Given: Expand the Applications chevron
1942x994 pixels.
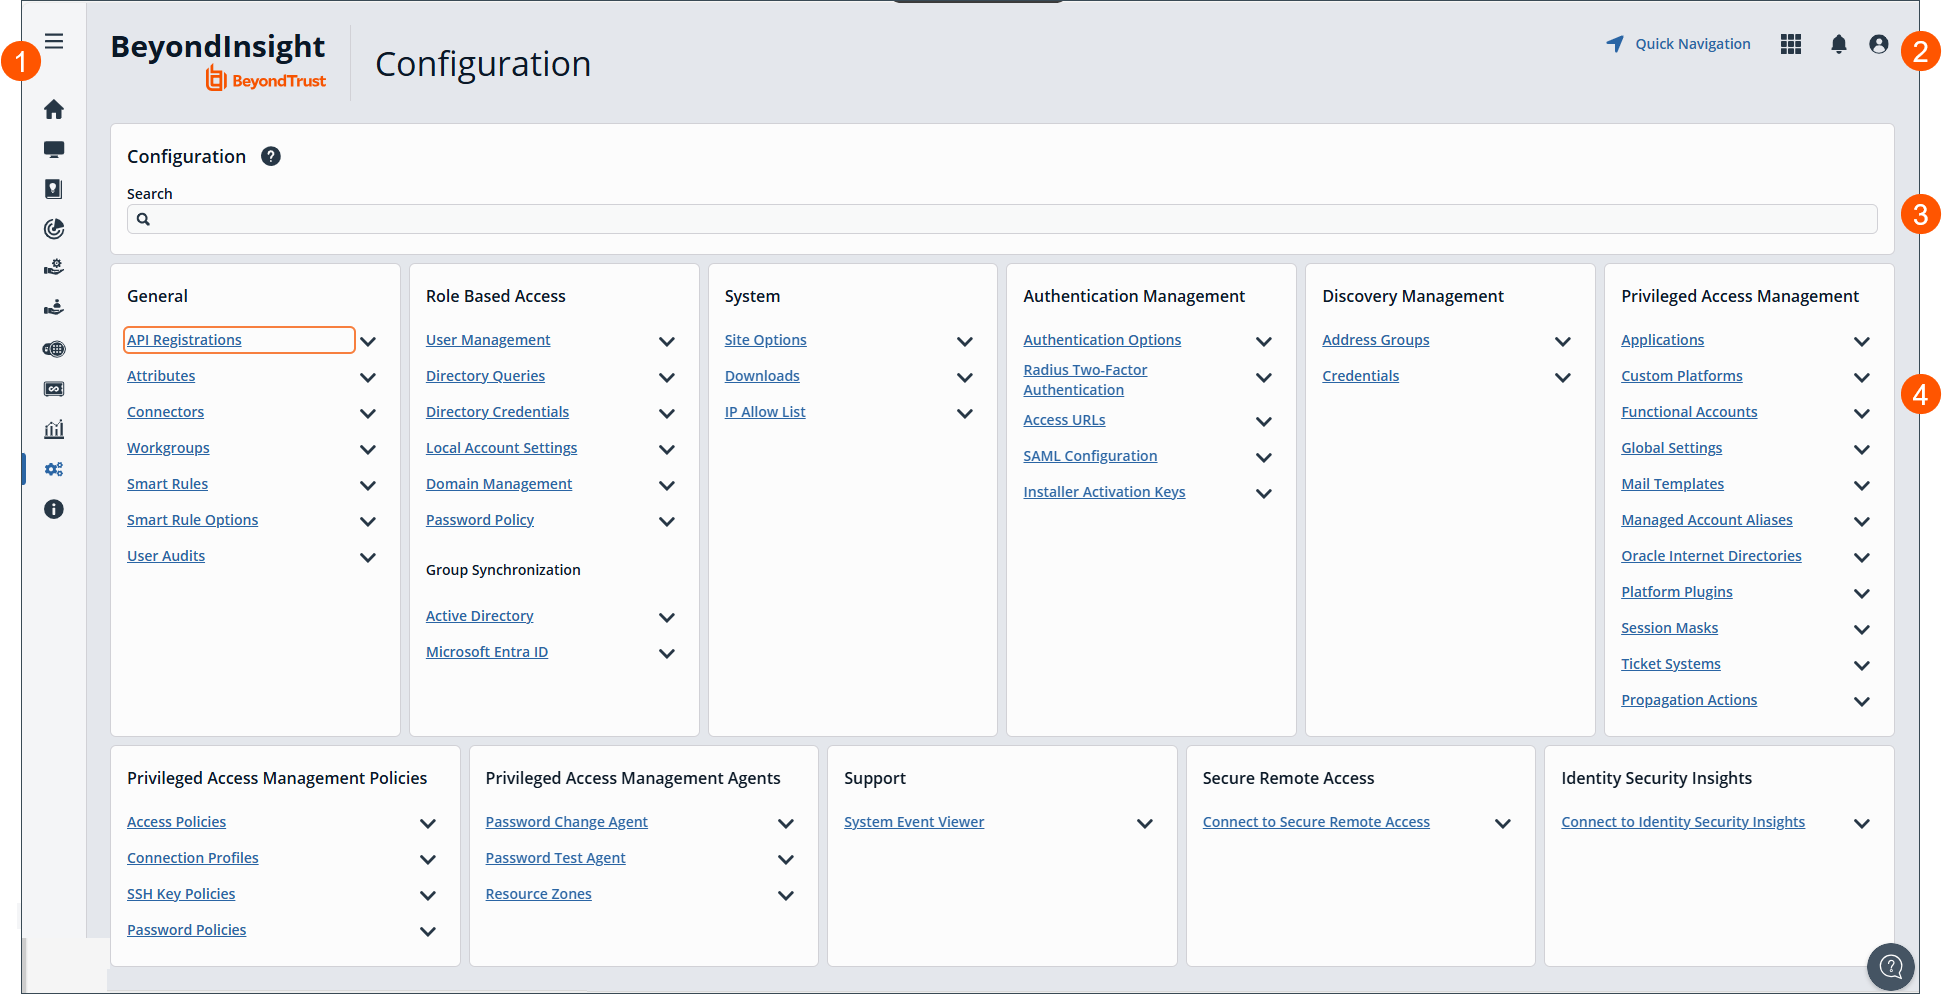Looking at the screenshot, I should click(1862, 341).
